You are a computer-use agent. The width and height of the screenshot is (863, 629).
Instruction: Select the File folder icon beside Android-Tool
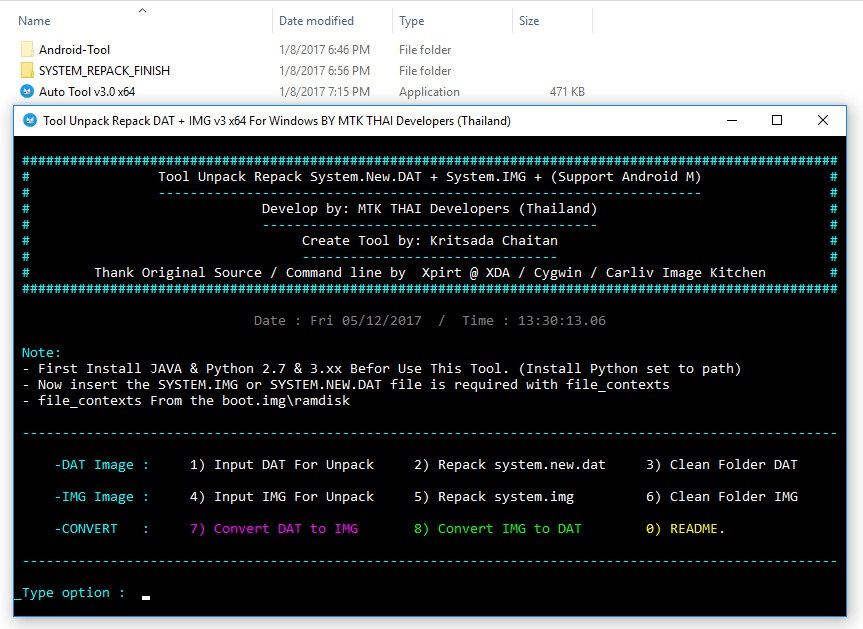(27, 49)
